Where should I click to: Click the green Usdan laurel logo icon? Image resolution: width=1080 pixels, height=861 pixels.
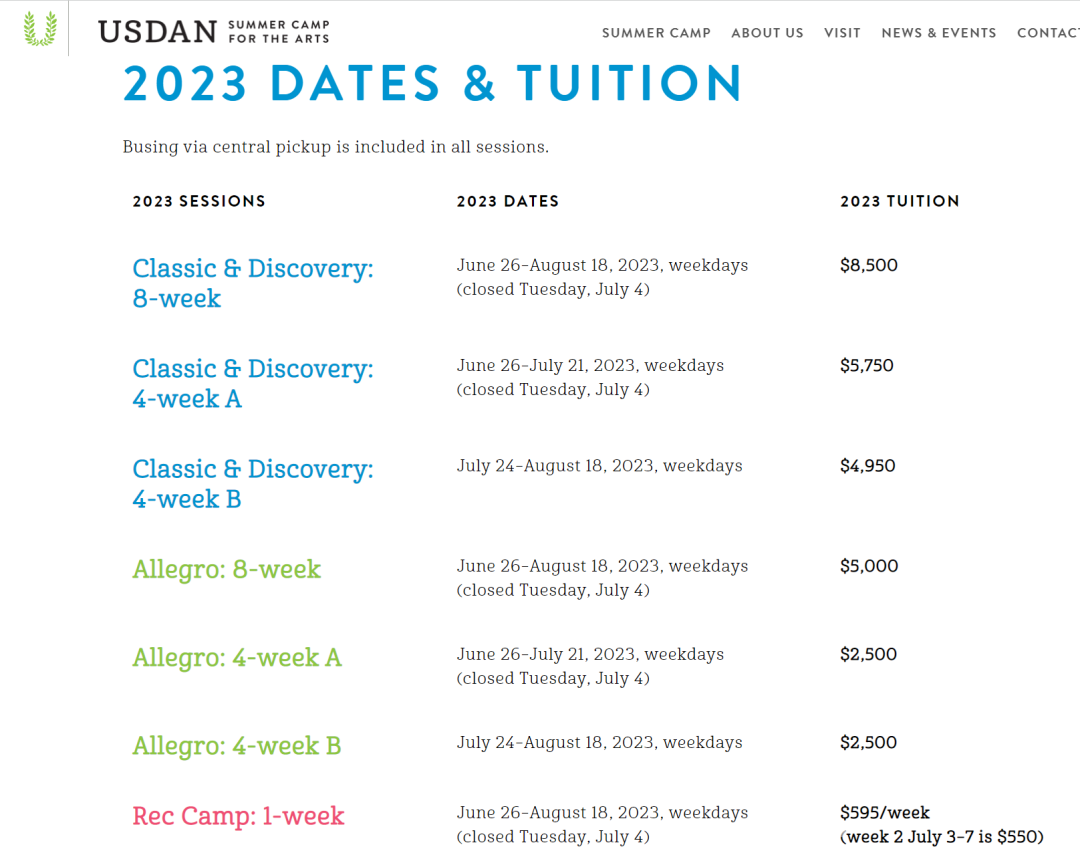click(x=40, y=28)
